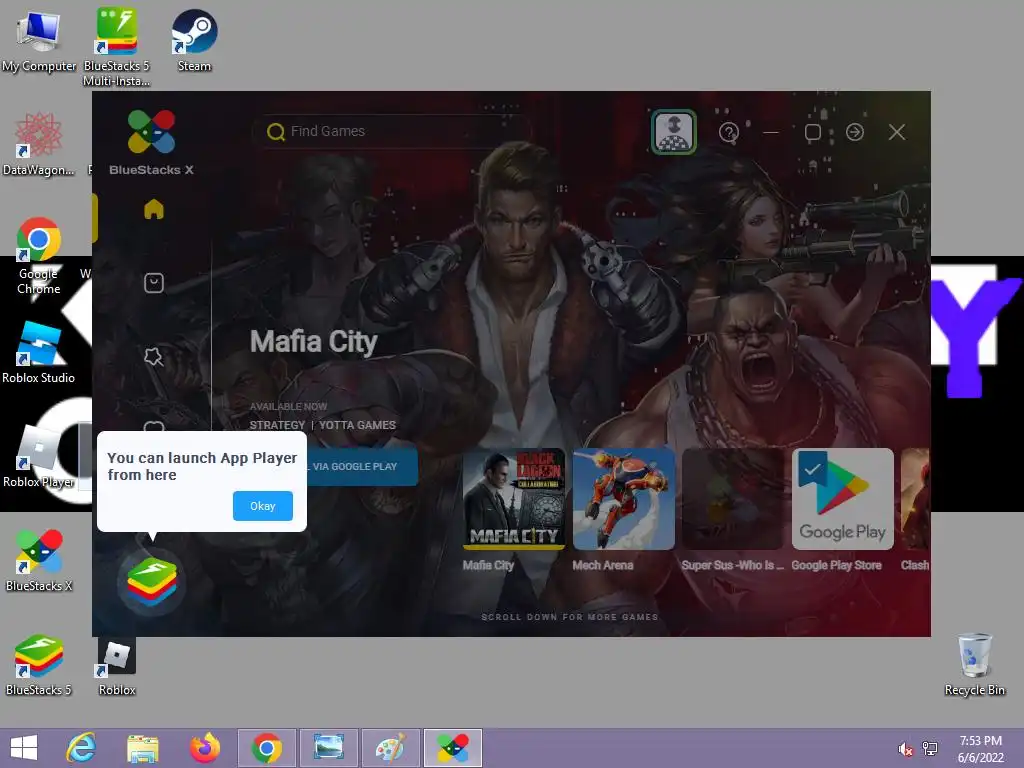This screenshot has height=768, width=1024.
Task: Launch App Player from BlueStacks sidebar icon
Action: 152,582
